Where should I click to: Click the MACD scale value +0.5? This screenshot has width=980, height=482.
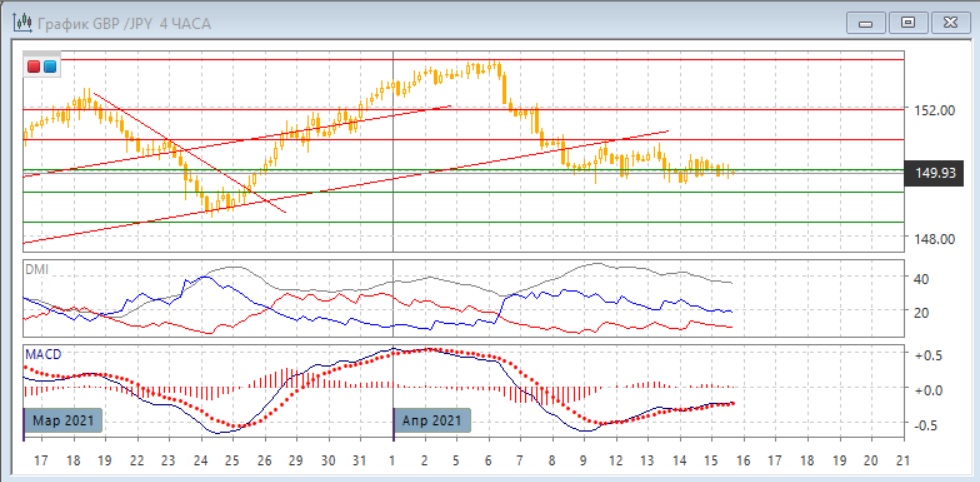pos(927,355)
